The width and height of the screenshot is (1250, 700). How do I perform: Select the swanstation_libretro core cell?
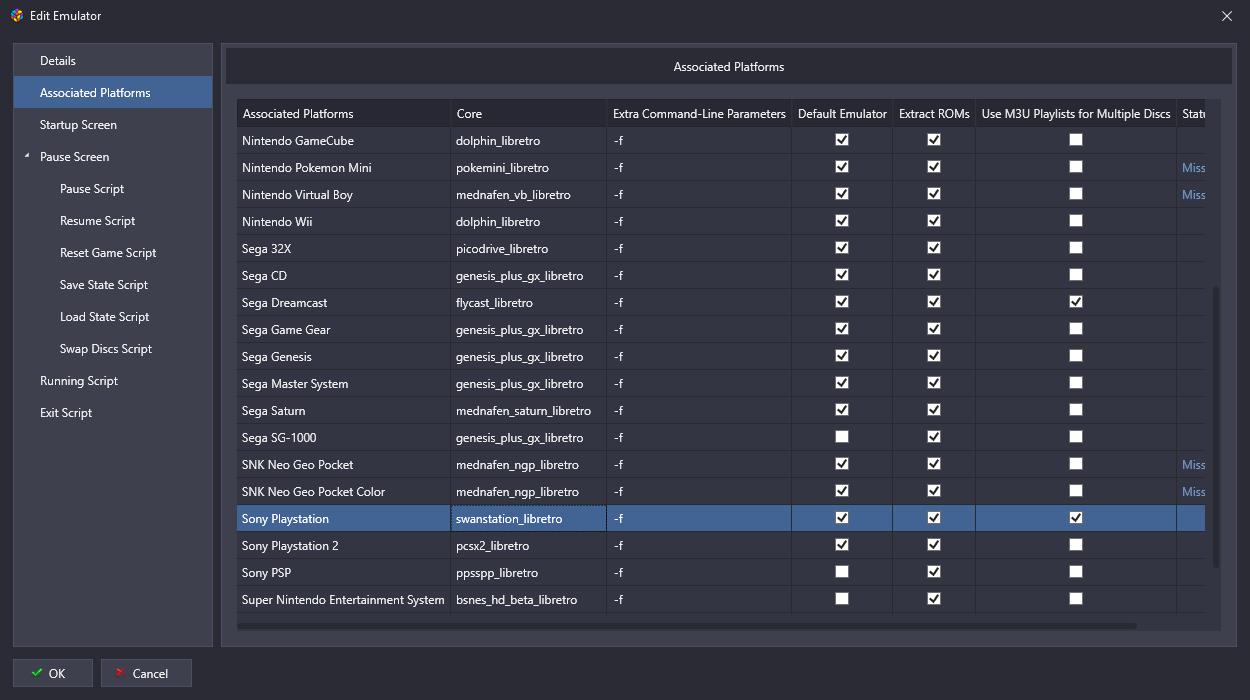tap(528, 519)
